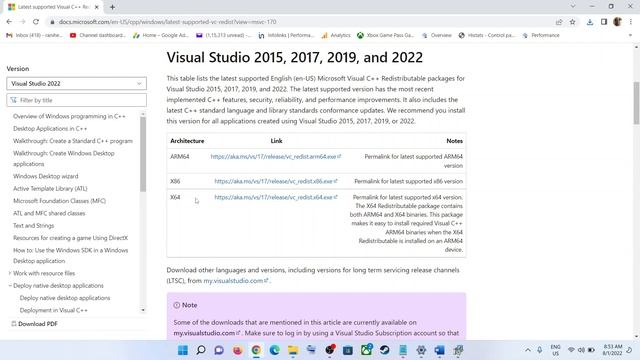Open the Version dropdown Visual Studio 2022

tap(76, 84)
